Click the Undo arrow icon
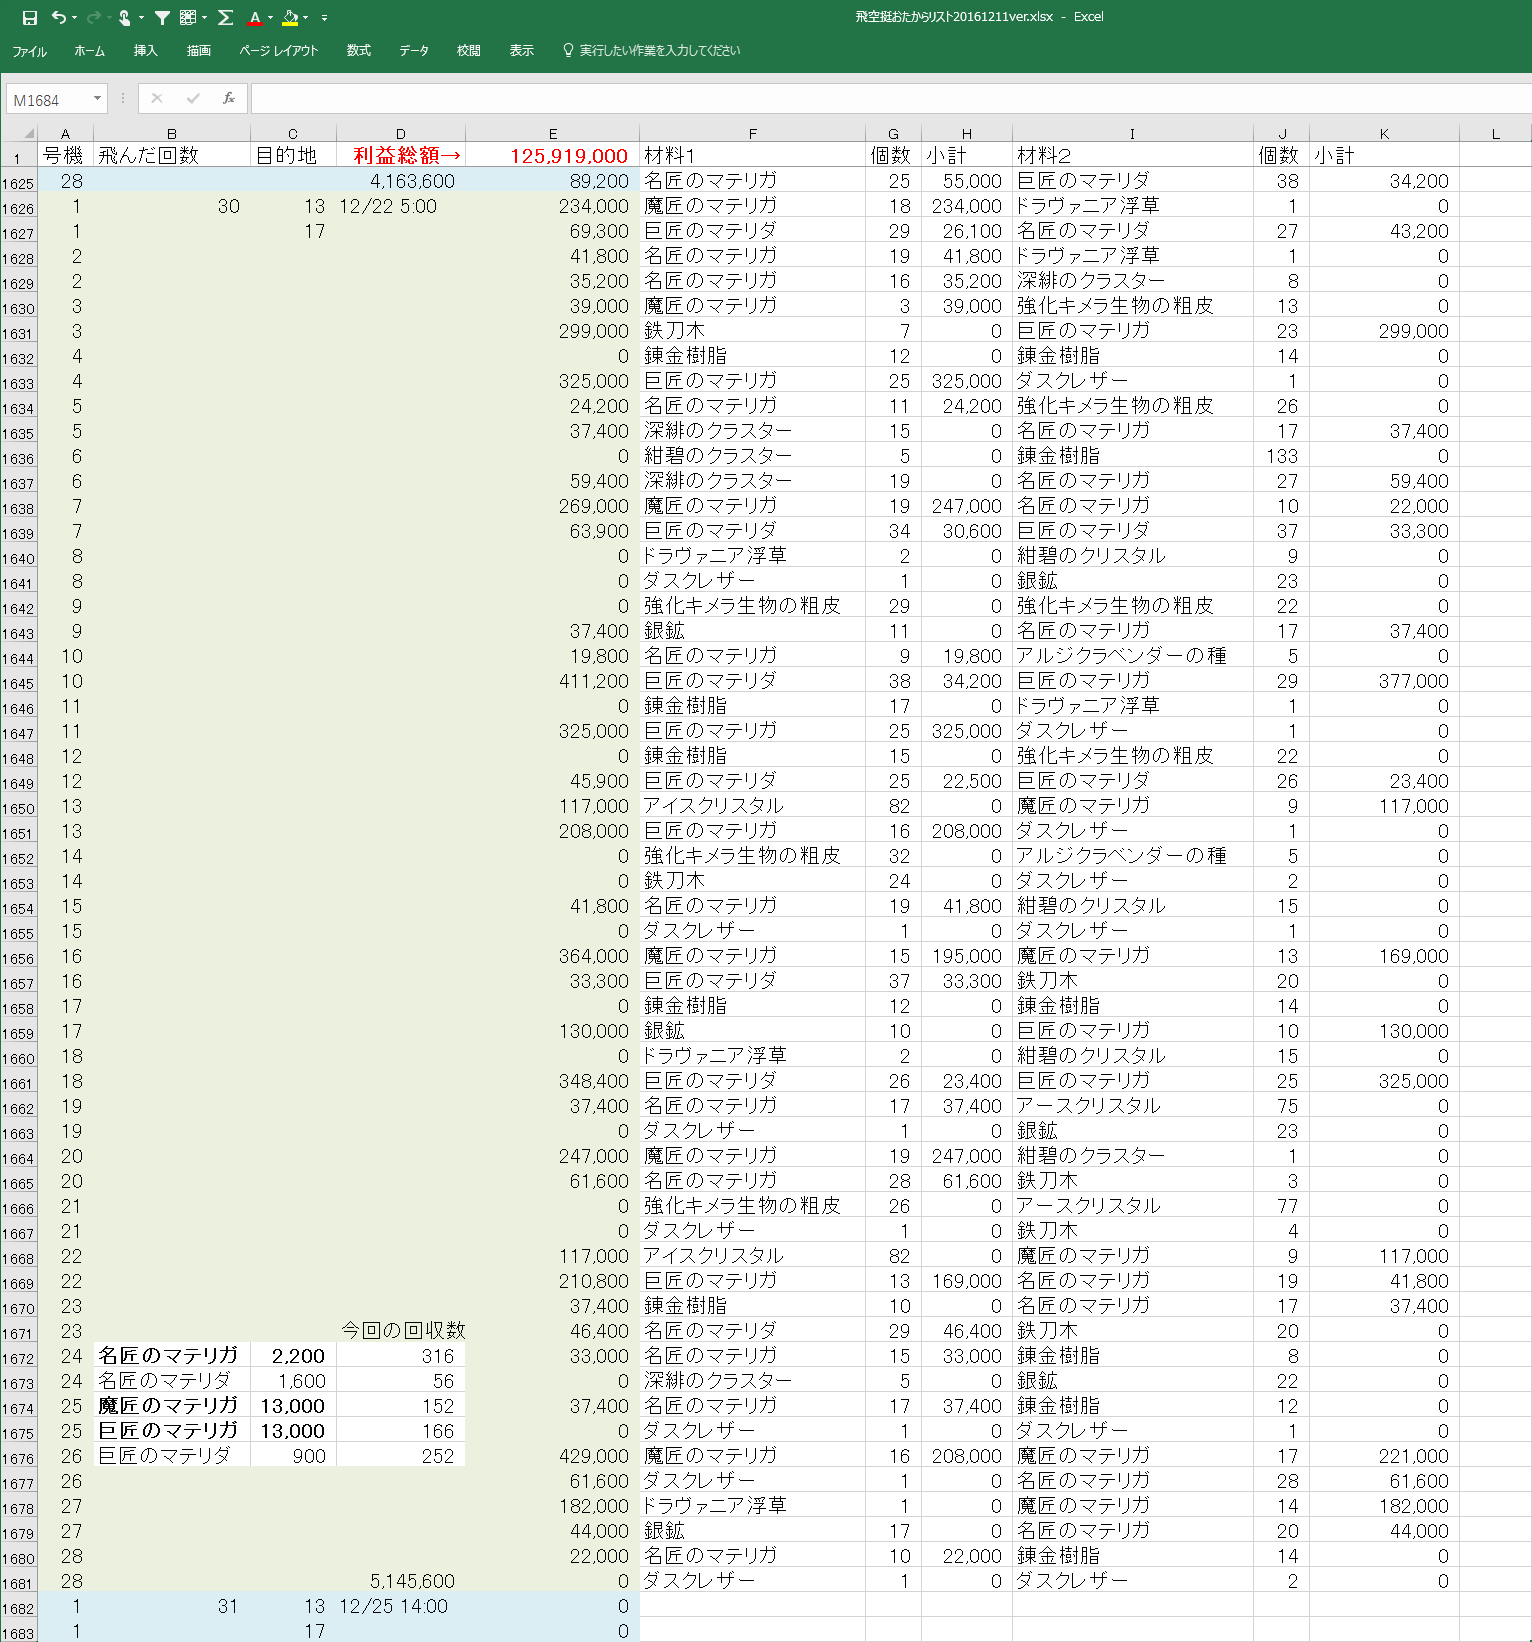 click(59, 18)
